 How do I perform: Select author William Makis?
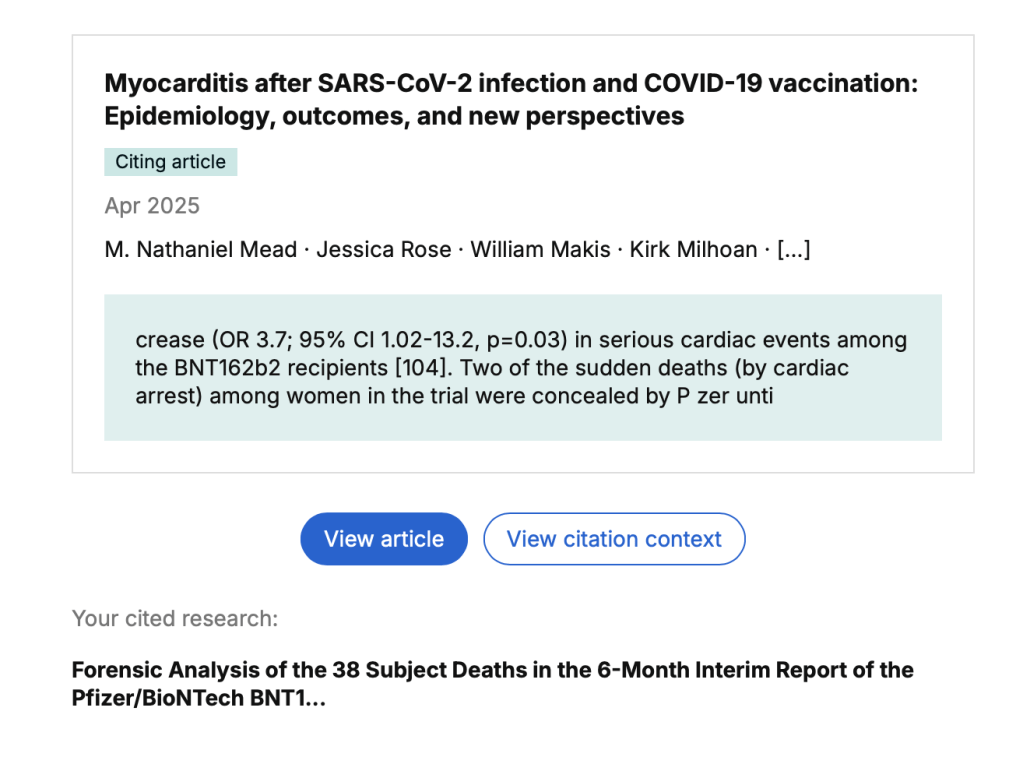[540, 250]
